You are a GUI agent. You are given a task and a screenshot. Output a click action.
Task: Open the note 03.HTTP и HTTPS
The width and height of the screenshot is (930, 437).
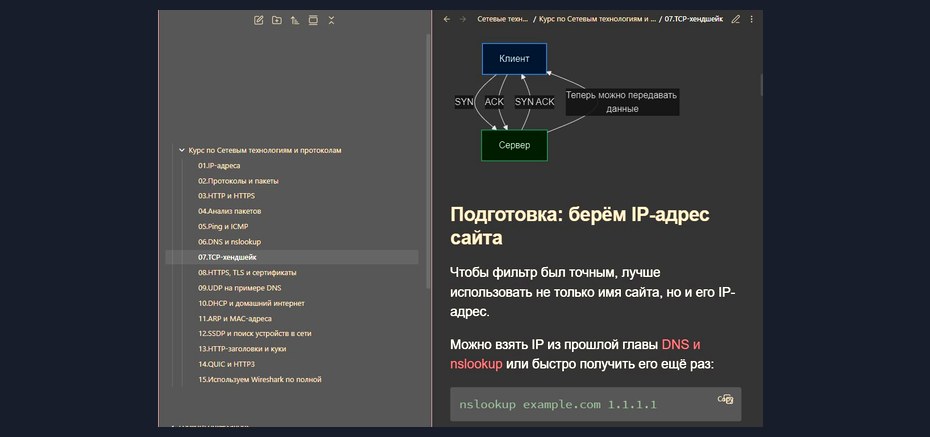[227, 196]
